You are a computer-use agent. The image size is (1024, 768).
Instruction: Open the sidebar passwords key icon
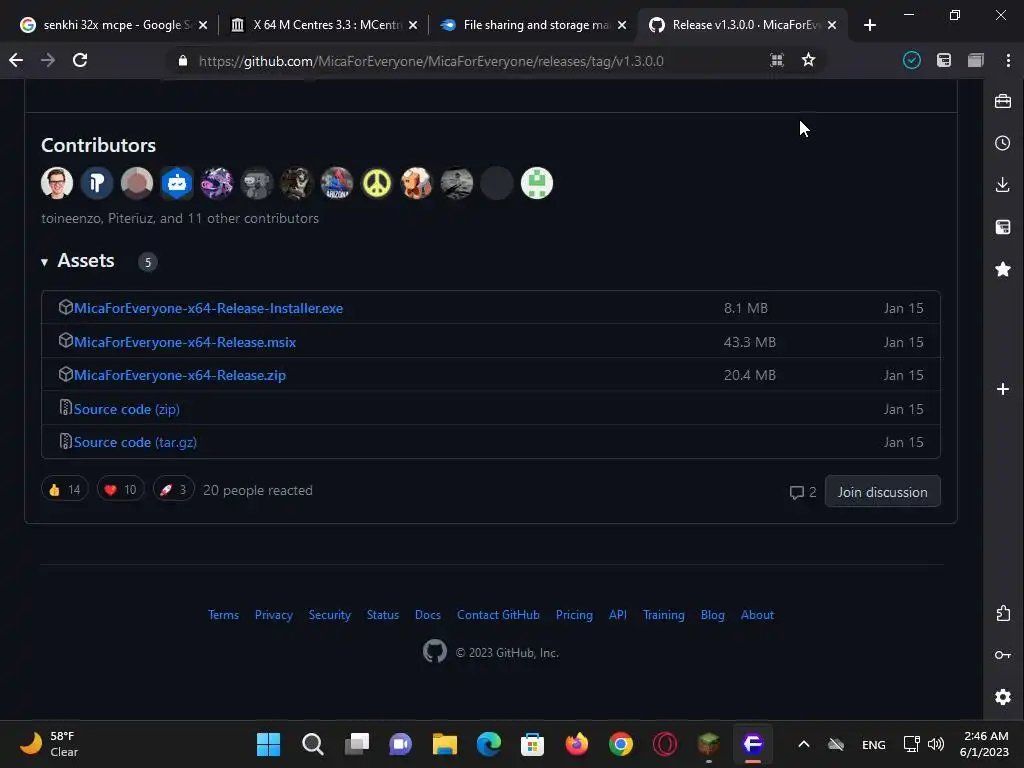tap(1003, 655)
